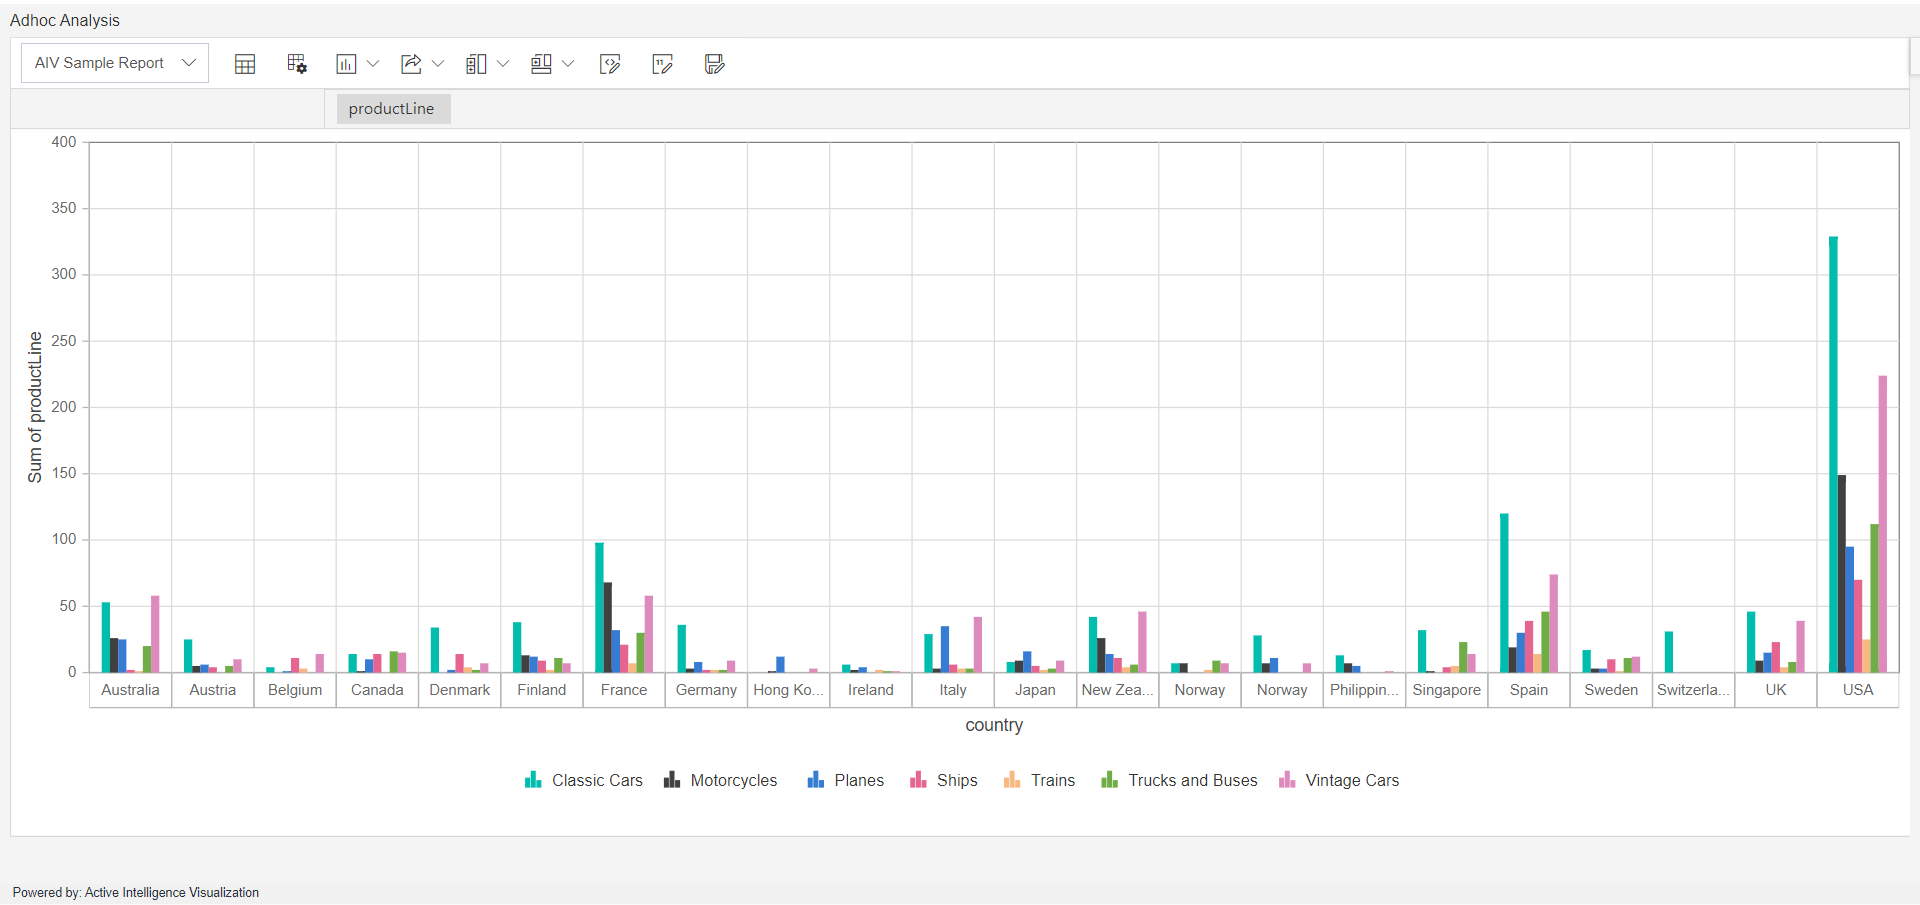Open the table settings gear icon
1920x905 pixels.
pos(297,64)
